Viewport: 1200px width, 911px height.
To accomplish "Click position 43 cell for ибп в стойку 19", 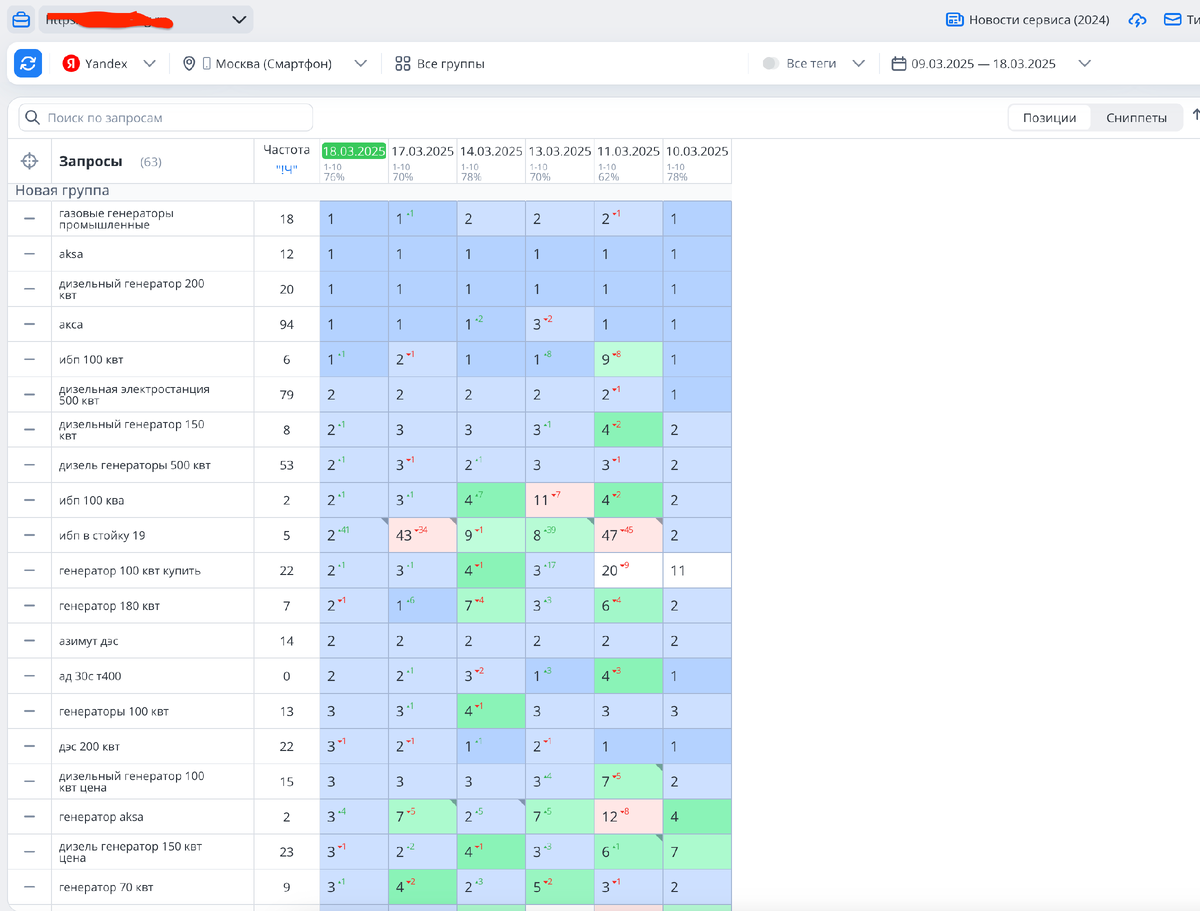I will click(x=423, y=535).
